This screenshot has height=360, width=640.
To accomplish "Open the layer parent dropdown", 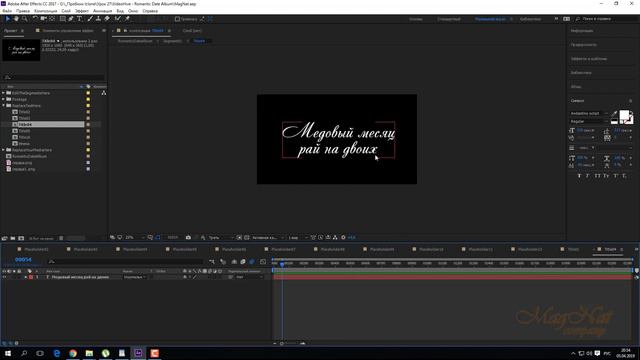I will 249,277.
